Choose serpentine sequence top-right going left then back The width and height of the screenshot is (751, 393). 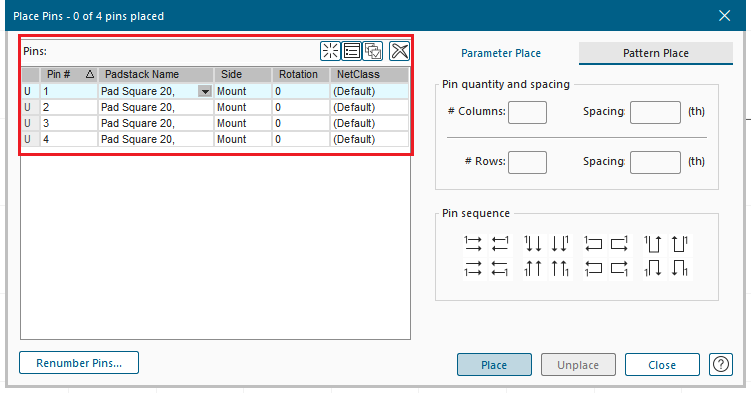[x=619, y=244]
